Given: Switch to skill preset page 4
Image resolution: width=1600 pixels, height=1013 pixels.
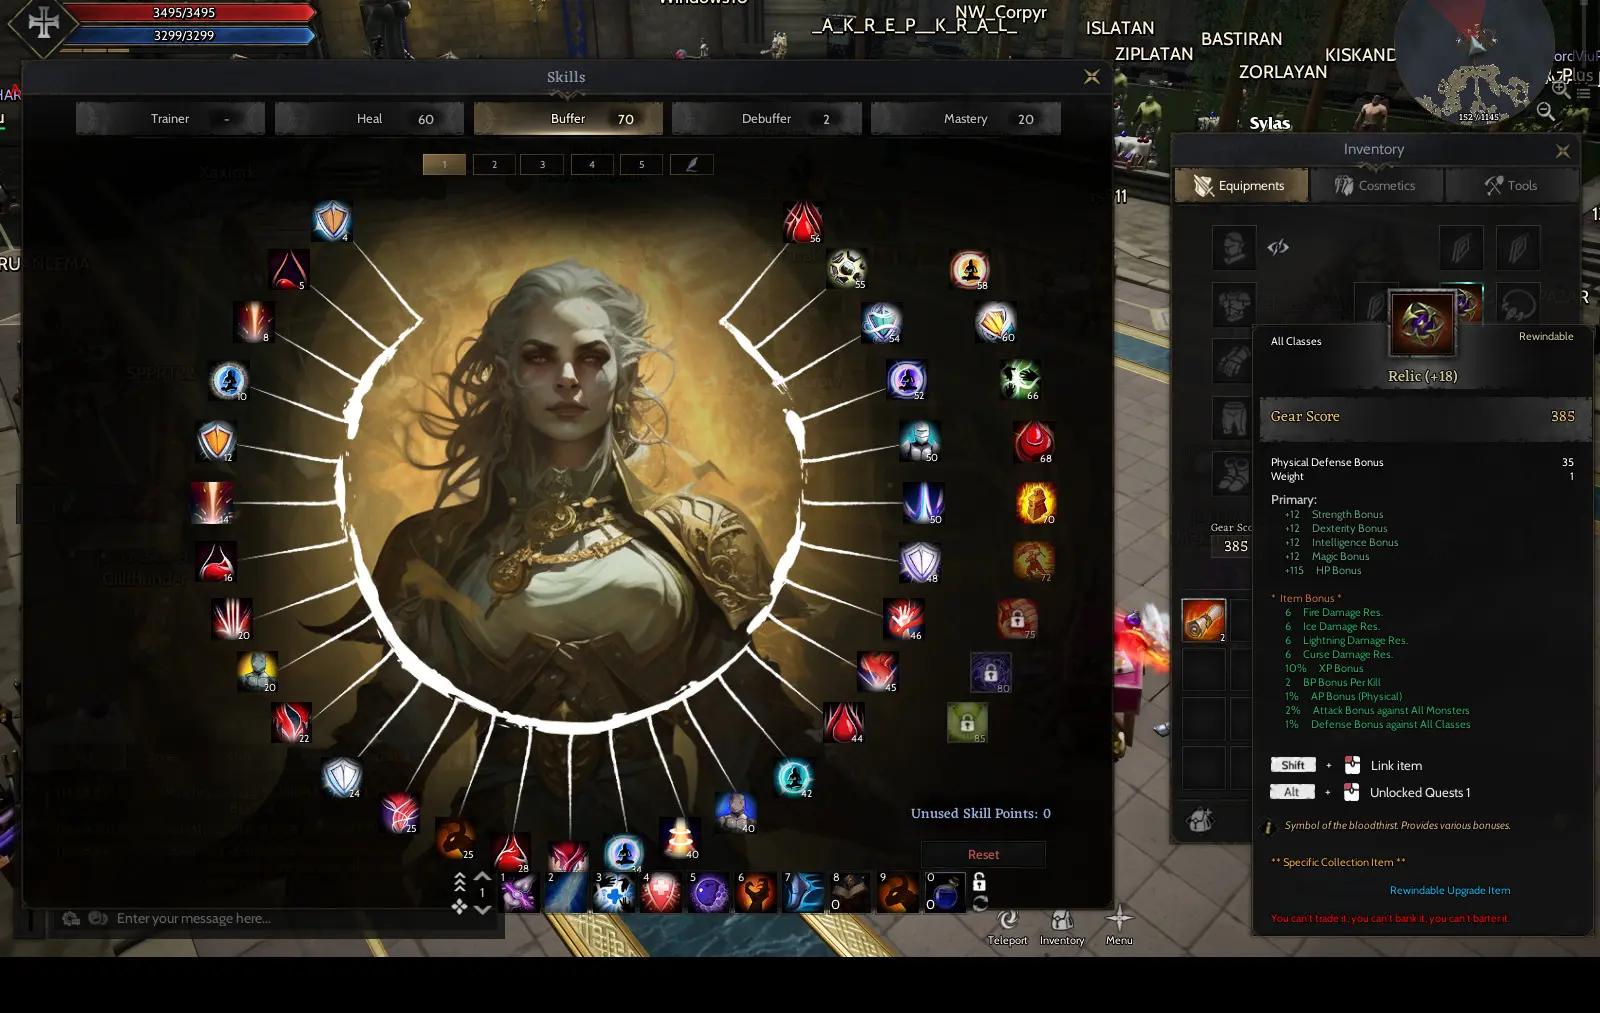Looking at the screenshot, I should [x=592, y=164].
